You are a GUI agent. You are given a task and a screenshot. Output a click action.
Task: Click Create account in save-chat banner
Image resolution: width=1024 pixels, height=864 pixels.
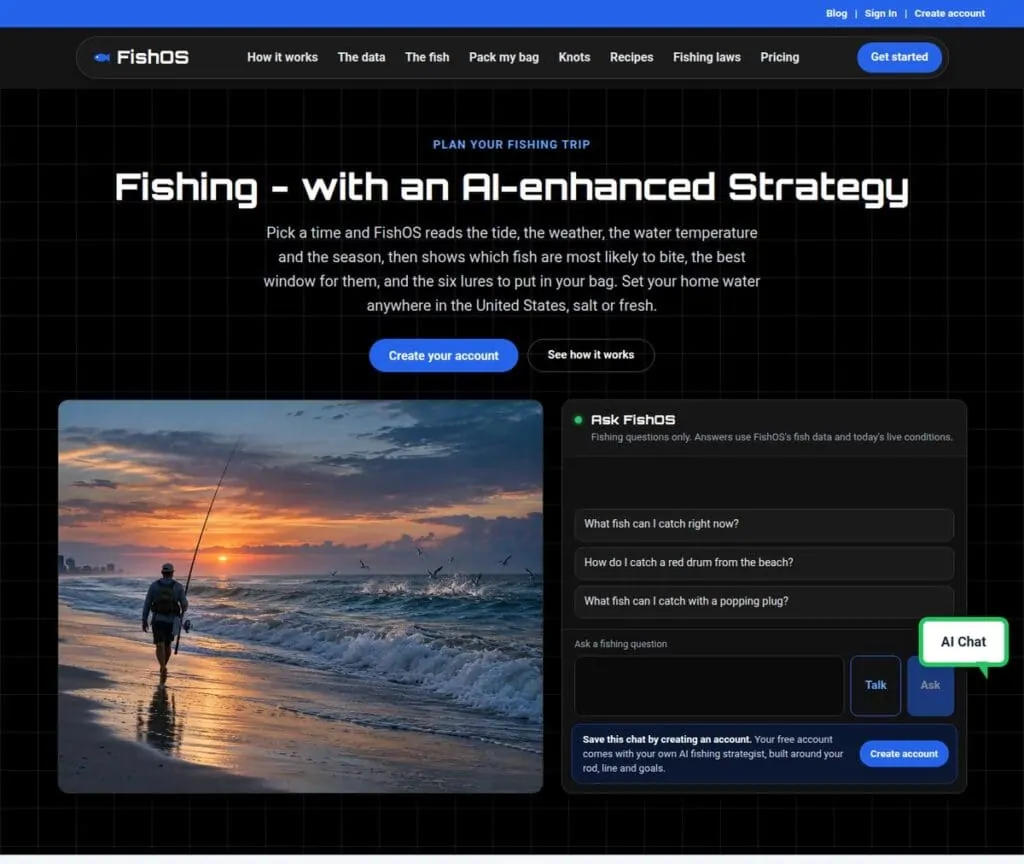pyautogui.click(x=904, y=754)
